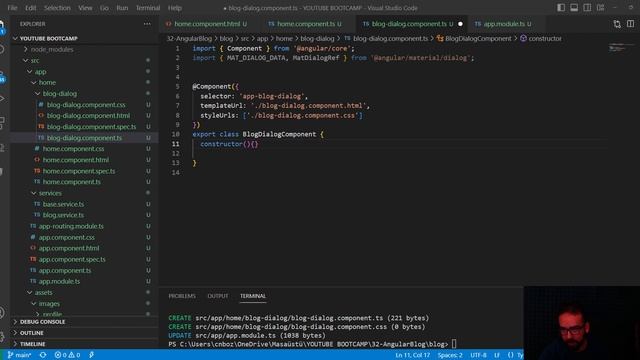Viewport: 640px width, 360px height.
Task: Open blog-dialog.component.css file
Action: (86, 104)
